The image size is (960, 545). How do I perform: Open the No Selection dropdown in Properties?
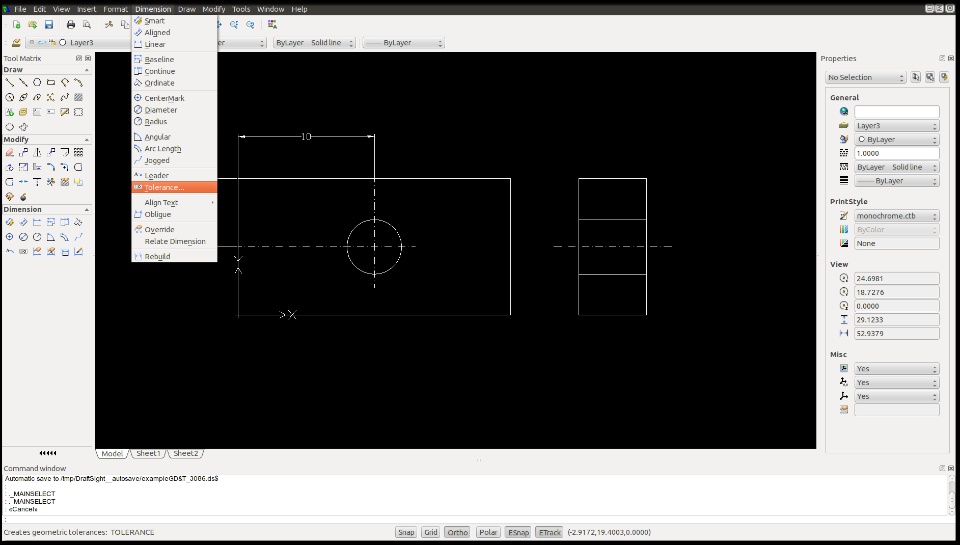tap(866, 77)
